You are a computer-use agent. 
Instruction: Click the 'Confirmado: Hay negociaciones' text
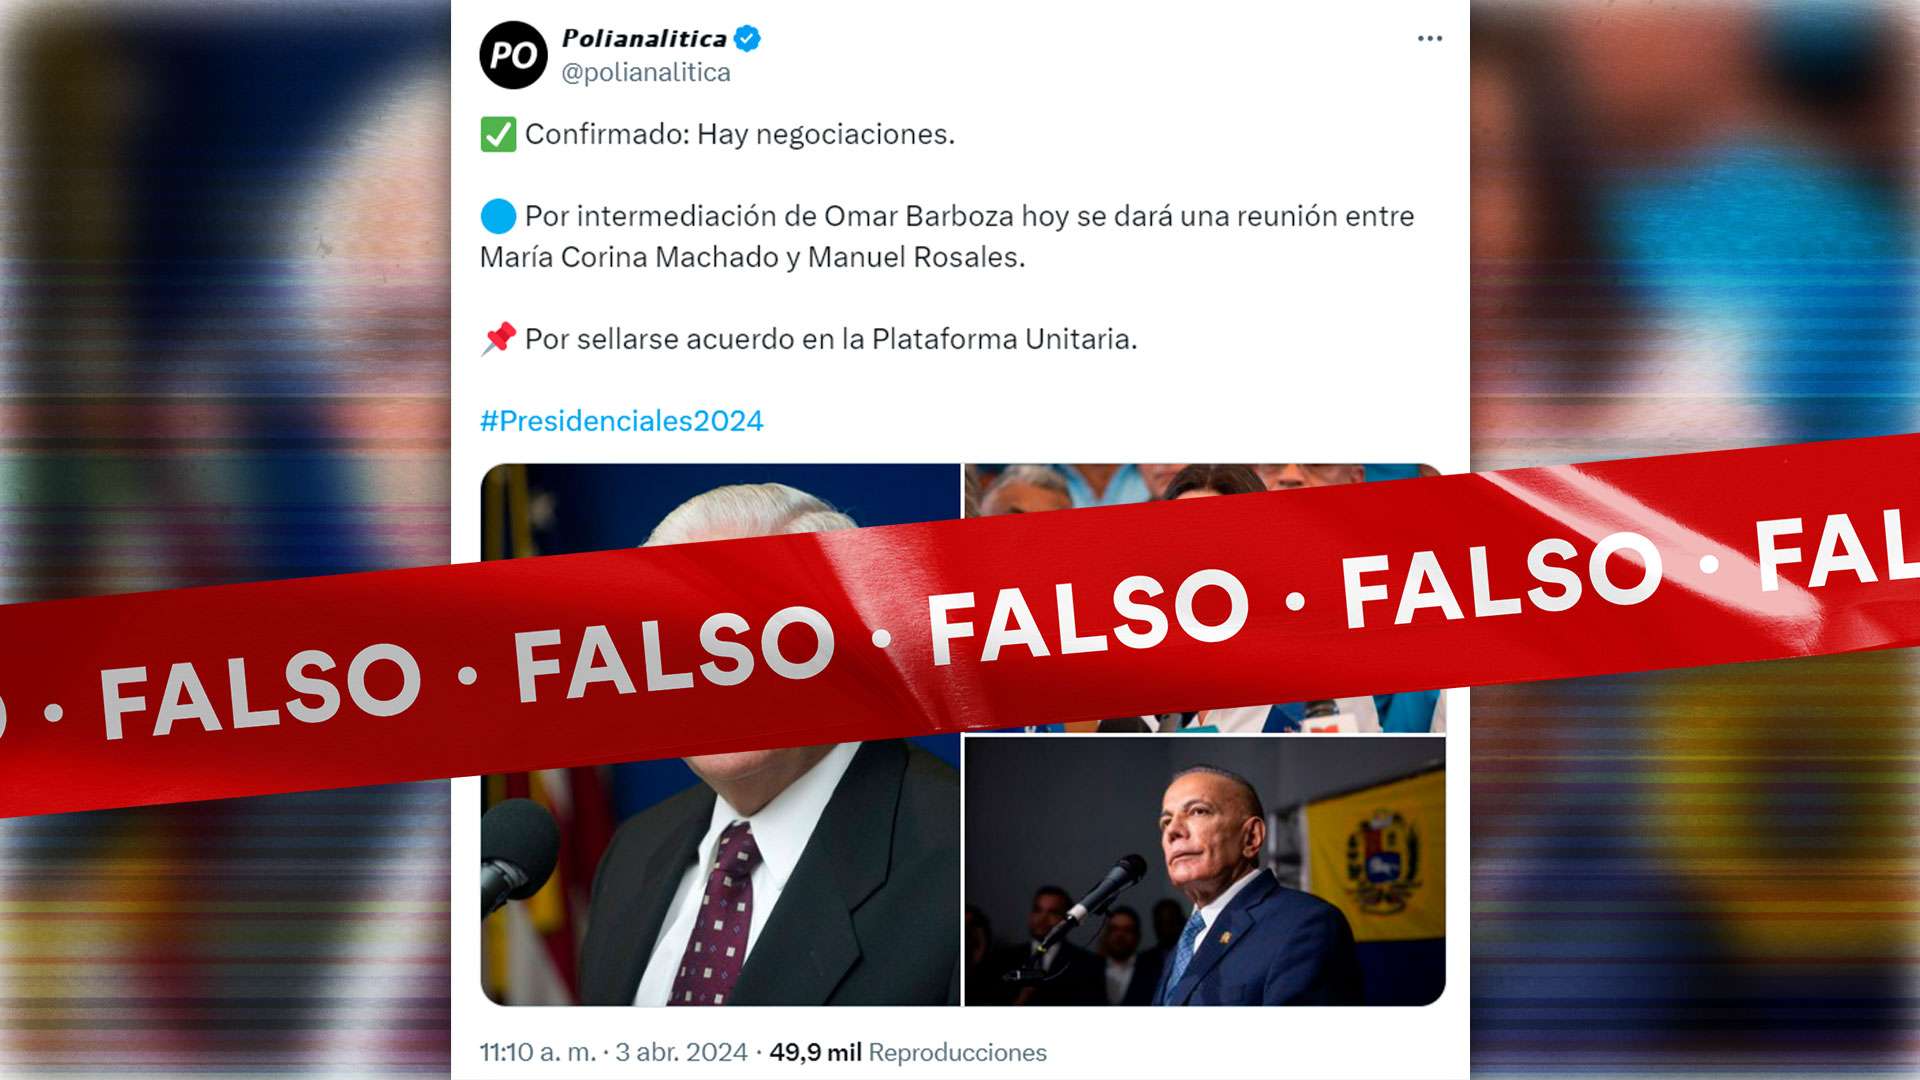(740, 134)
